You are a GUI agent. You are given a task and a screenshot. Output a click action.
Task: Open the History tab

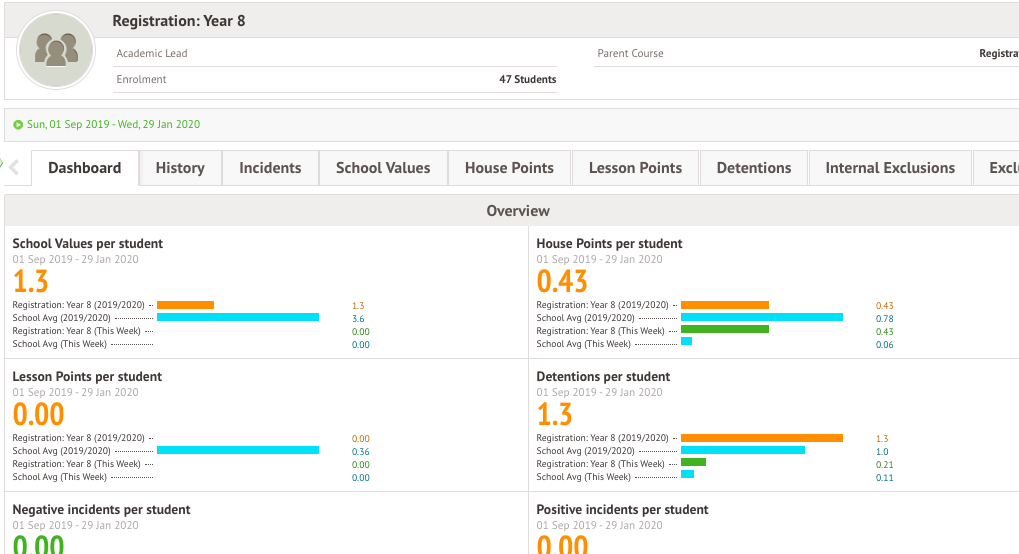(180, 168)
